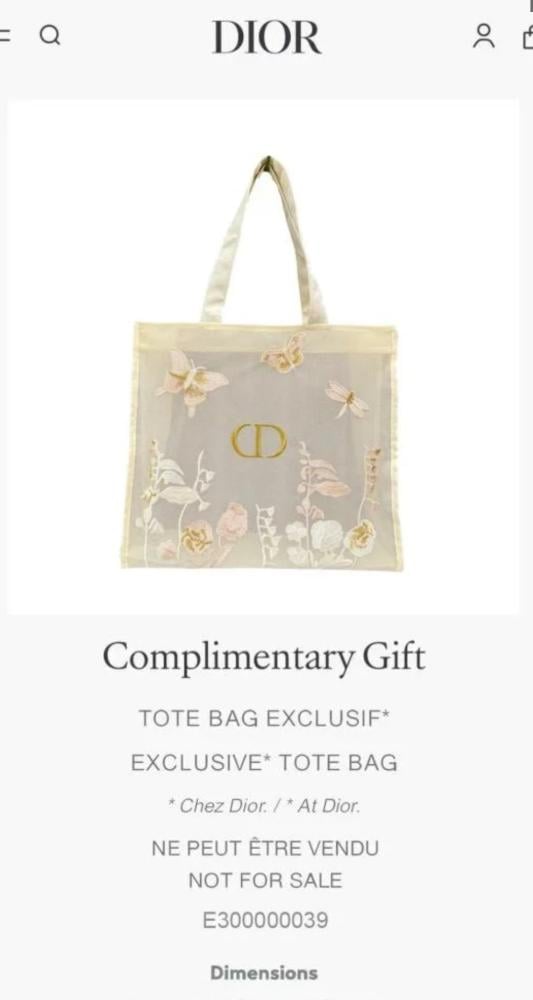Screen dimensions: 533x1000
Task: Click the dragonfly embroidery on bag
Action: [347, 399]
